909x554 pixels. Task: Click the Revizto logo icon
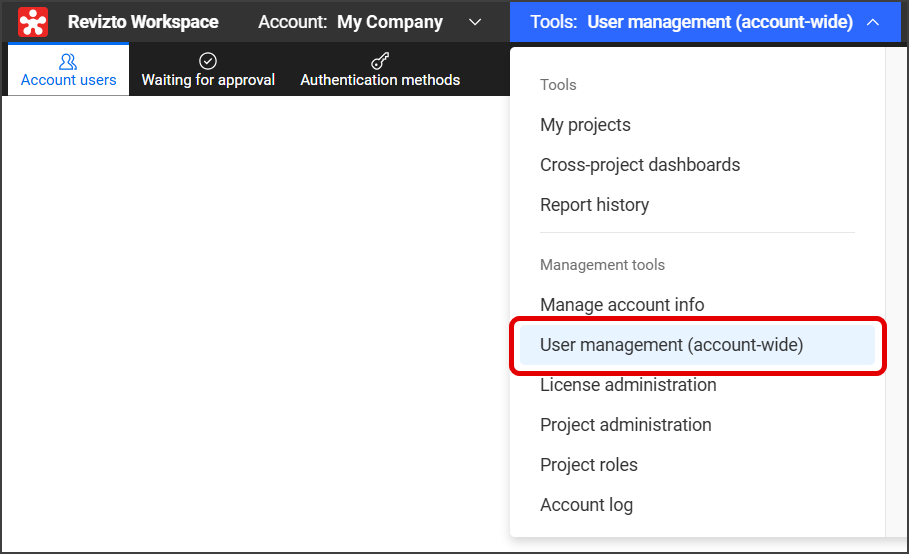33,22
